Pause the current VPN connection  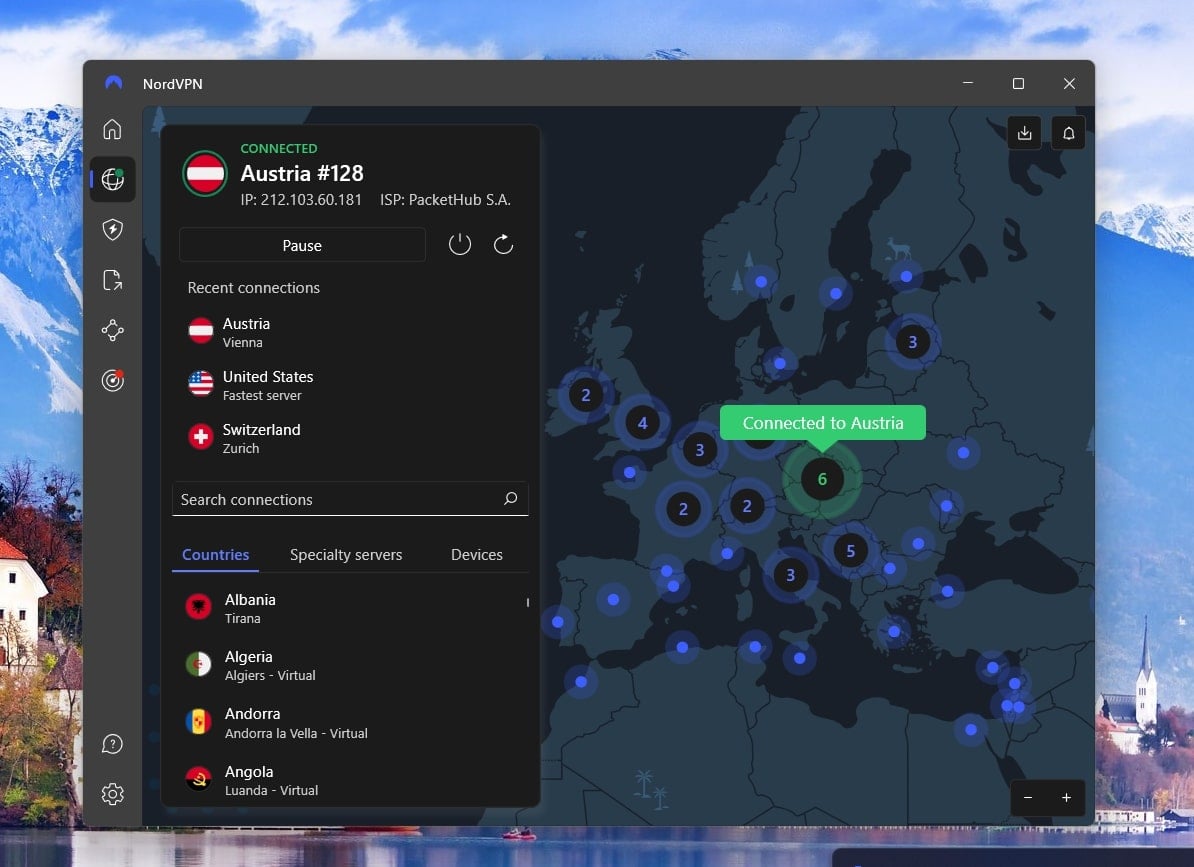coord(302,245)
